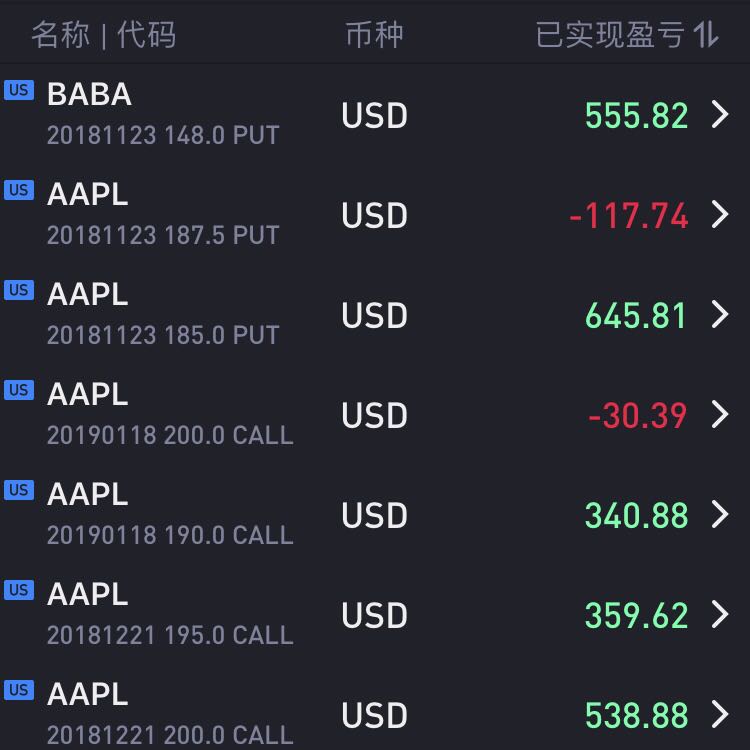Image resolution: width=750 pixels, height=750 pixels.
Task: Click the US badge for AAPL 190.0 CALL
Action: (x=19, y=490)
